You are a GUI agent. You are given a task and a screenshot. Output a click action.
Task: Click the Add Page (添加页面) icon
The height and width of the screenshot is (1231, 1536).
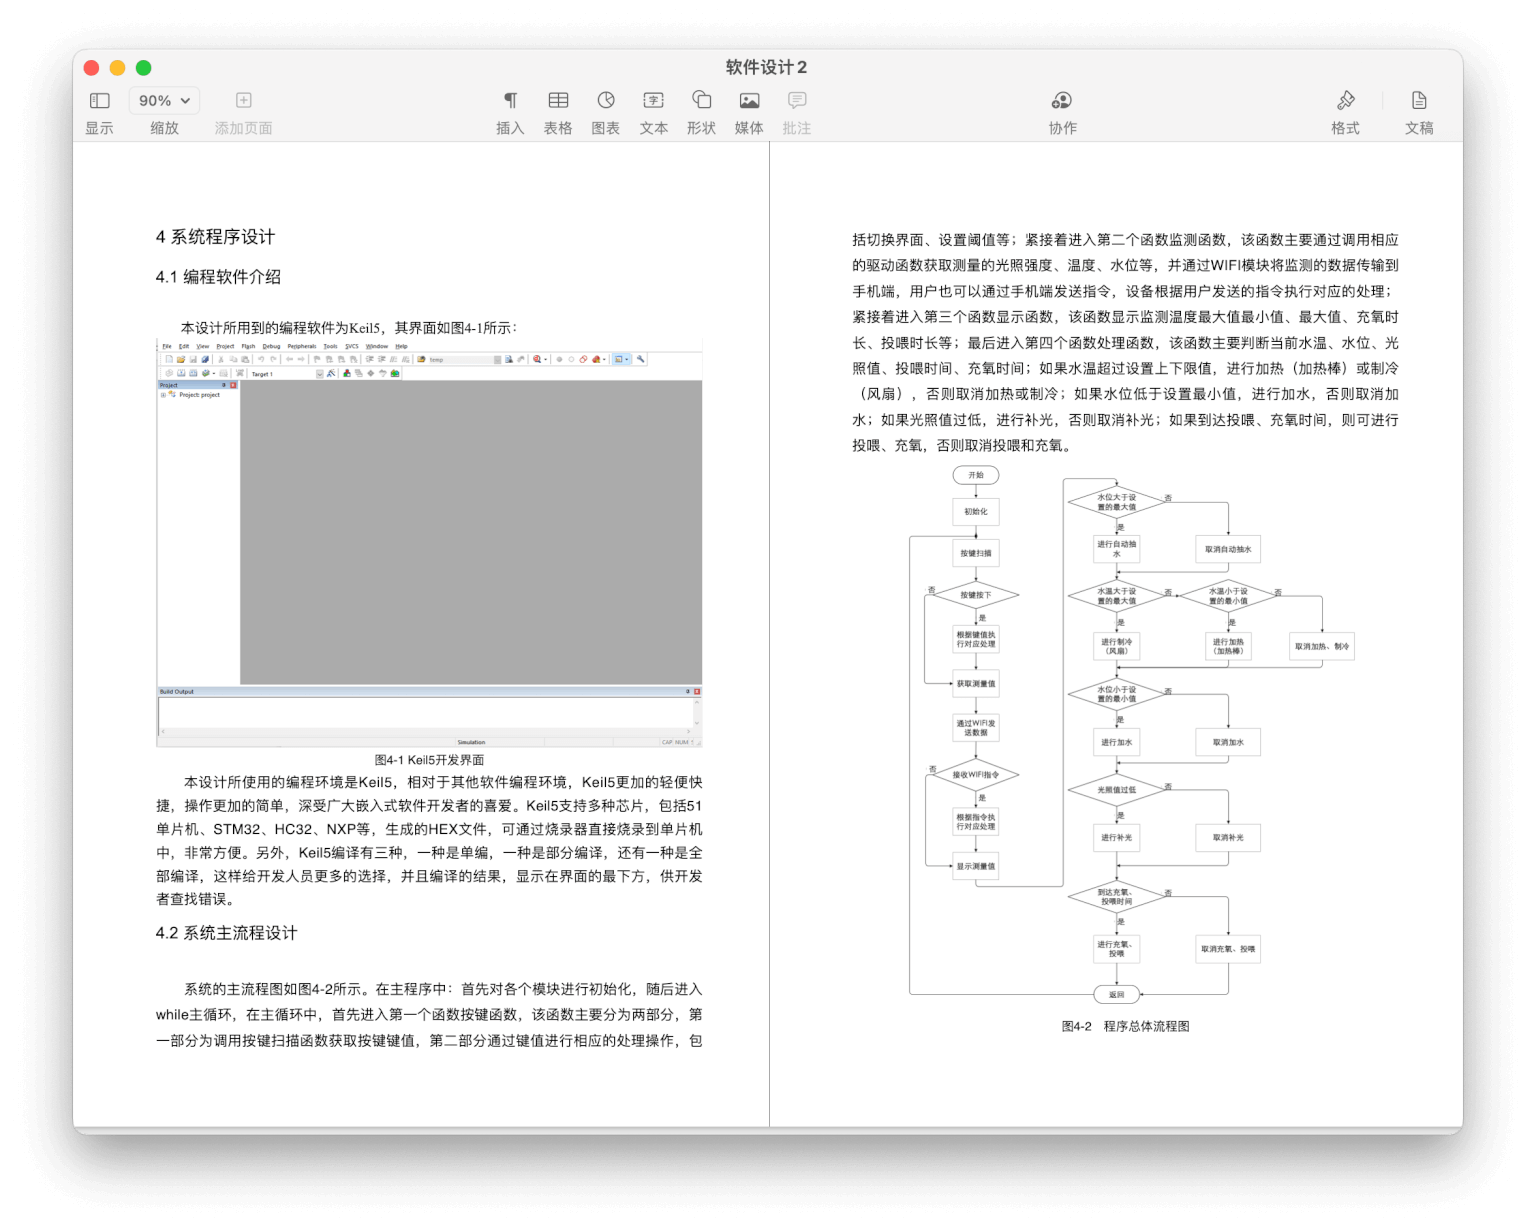(x=243, y=100)
